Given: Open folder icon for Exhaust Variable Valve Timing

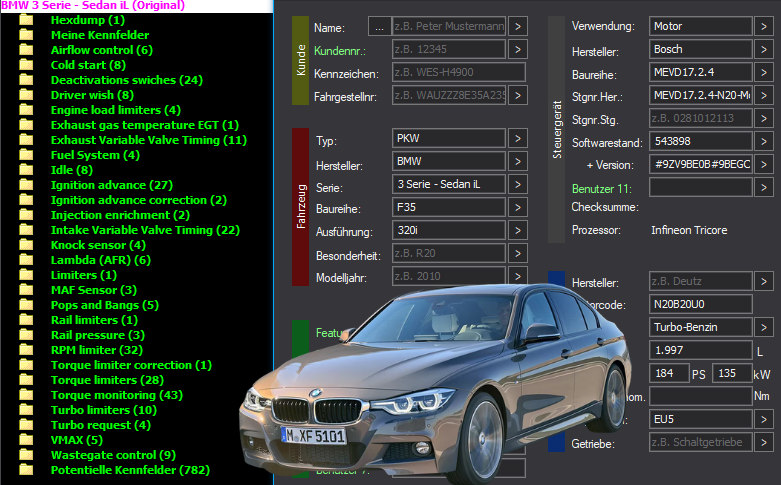Looking at the screenshot, I should tap(26, 140).
